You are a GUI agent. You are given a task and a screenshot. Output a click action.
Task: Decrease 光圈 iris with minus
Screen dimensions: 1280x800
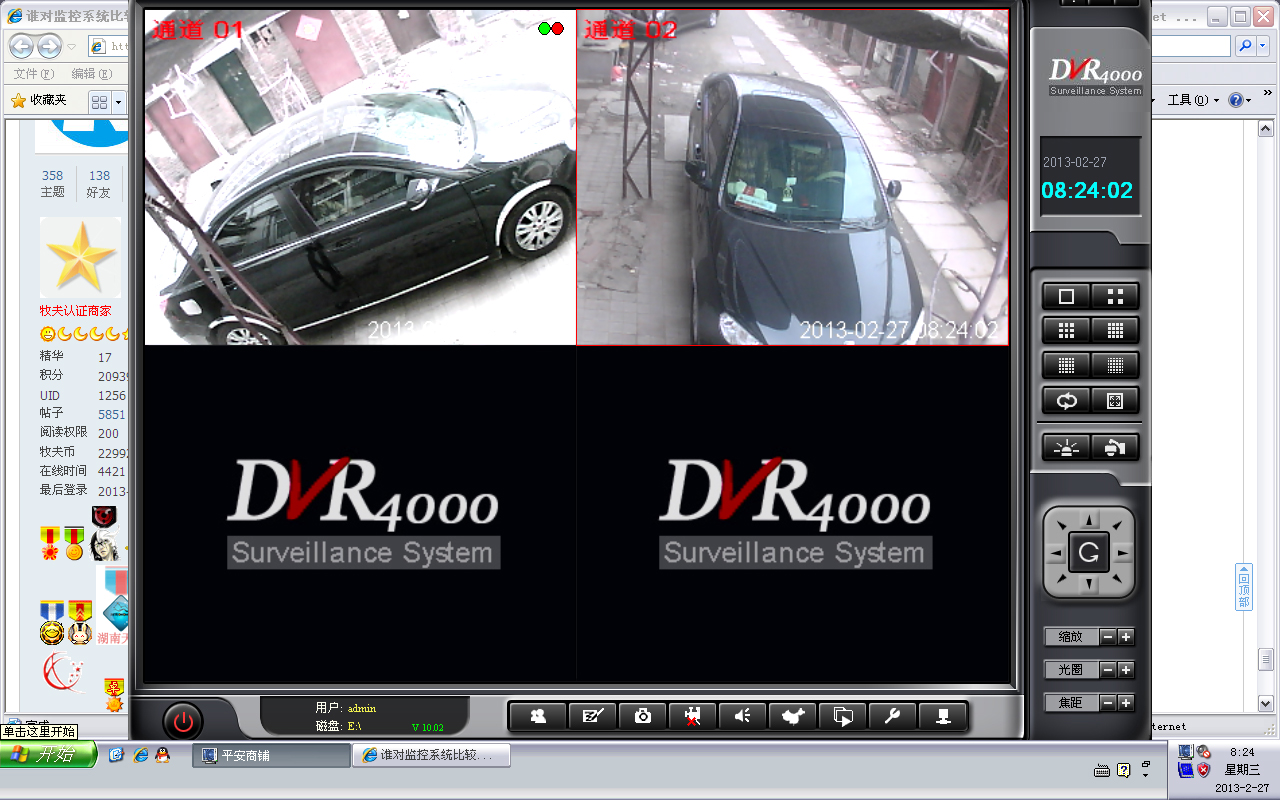[1108, 670]
